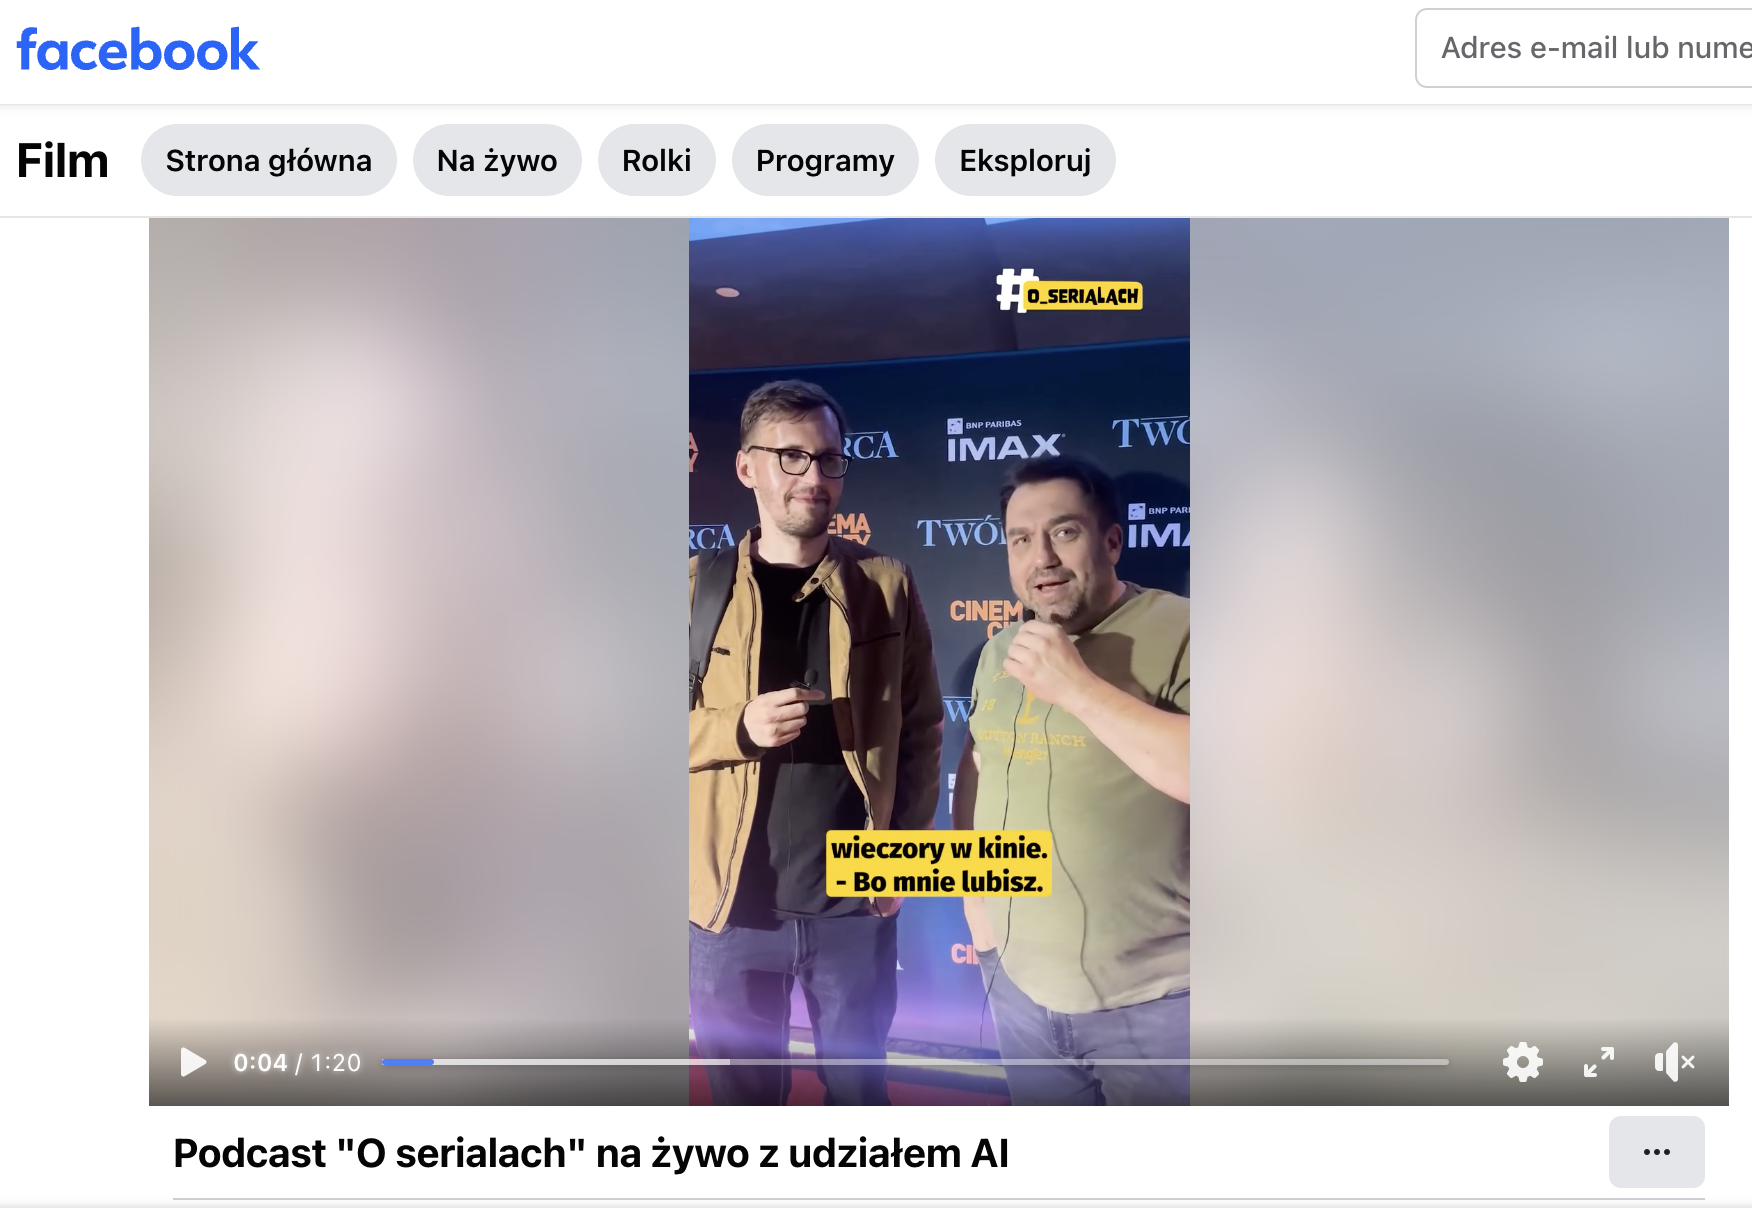The image size is (1752, 1208).
Task: Open the Strona główna tab
Action: pyautogui.click(x=269, y=160)
